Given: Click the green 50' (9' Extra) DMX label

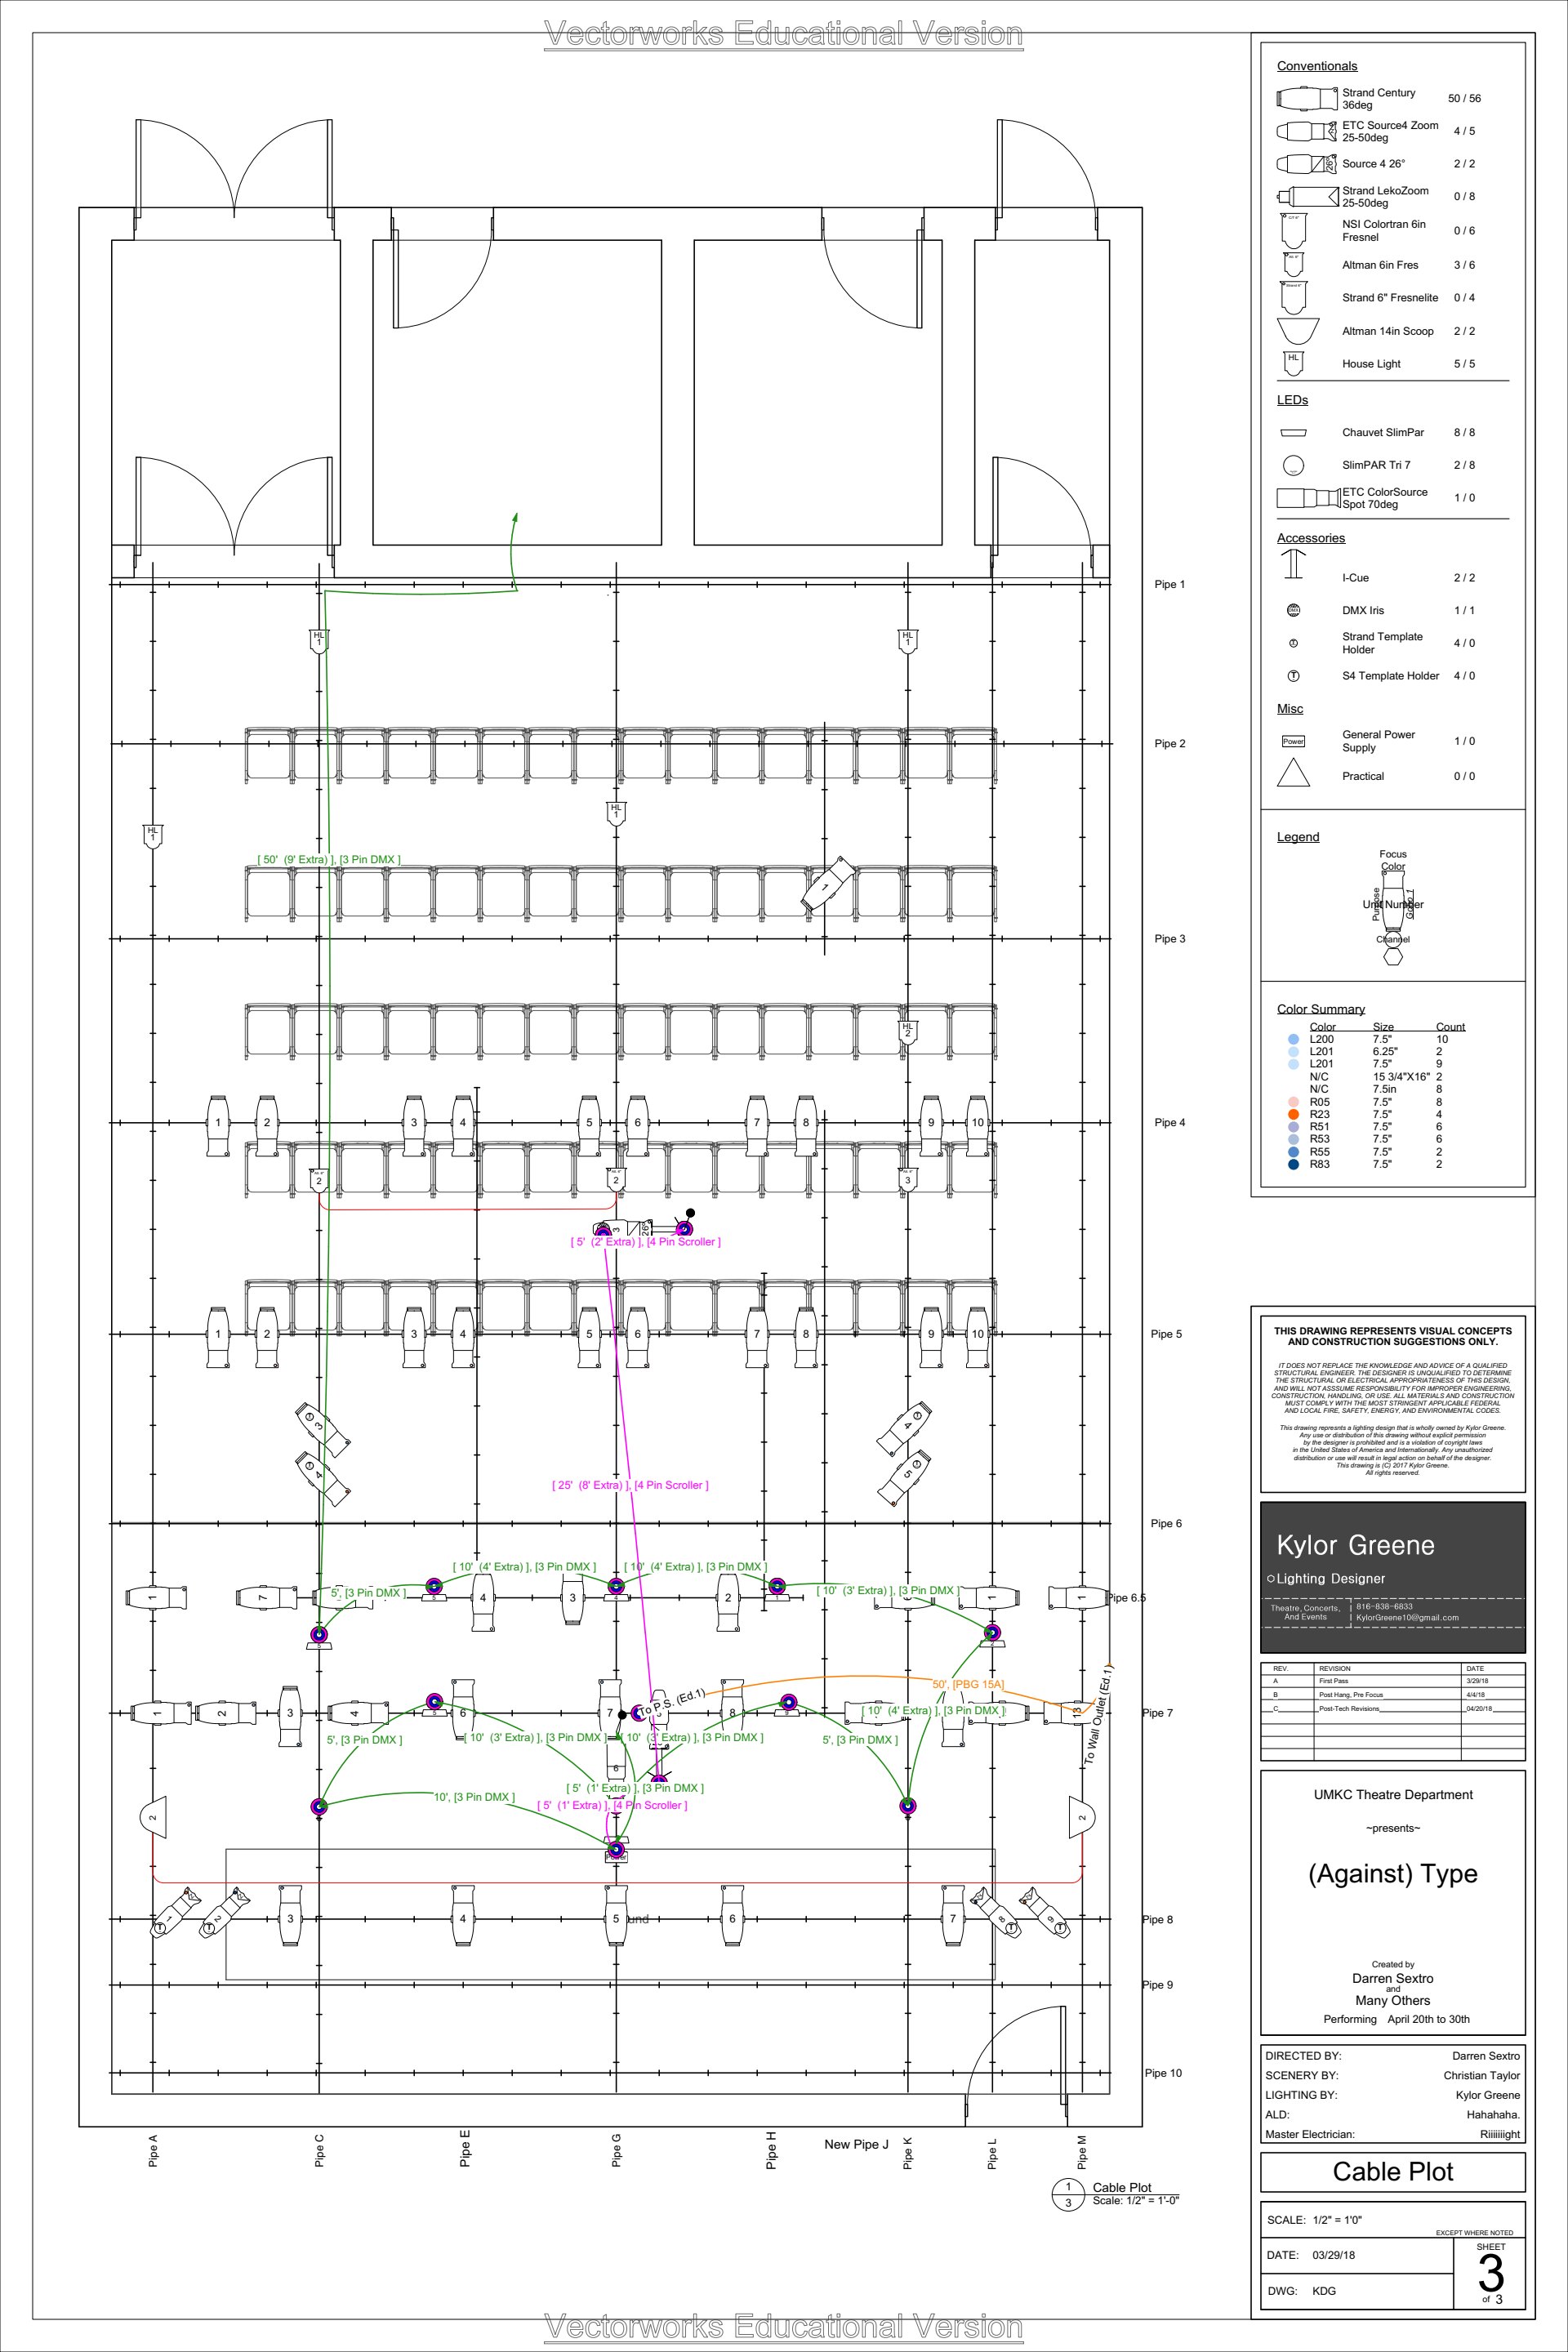Looking at the screenshot, I should click(x=329, y=859).
